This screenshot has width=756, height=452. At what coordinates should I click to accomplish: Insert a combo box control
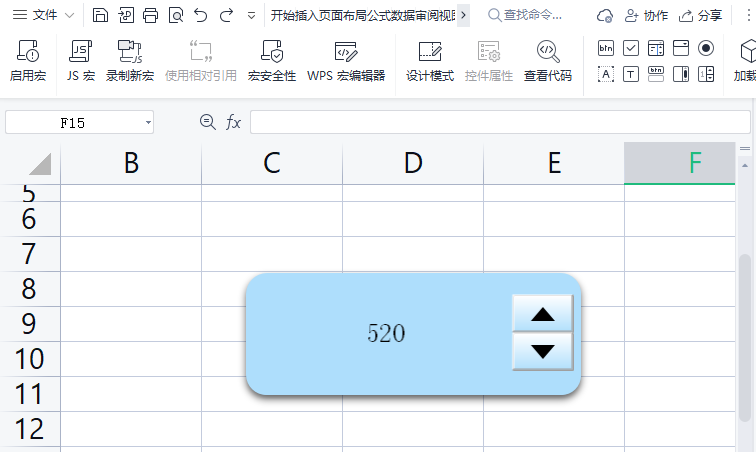click(681, 48)
